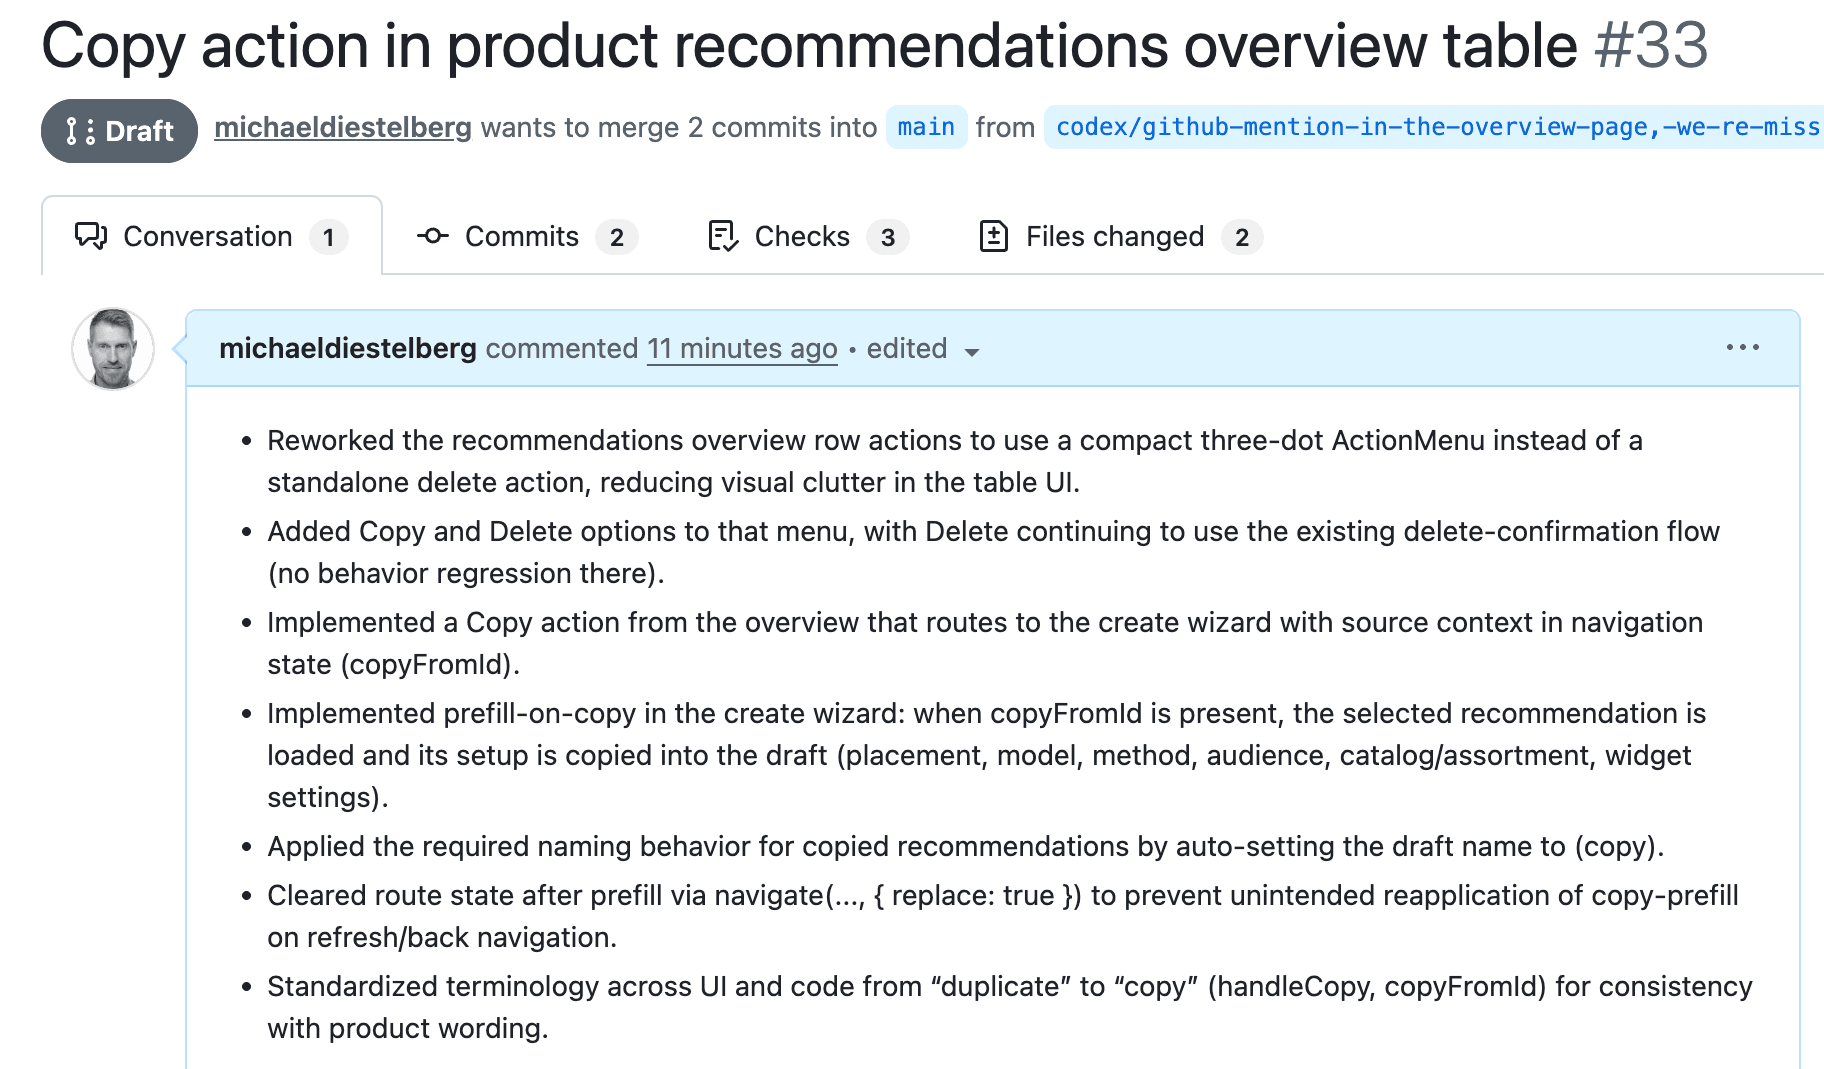This screenshot has width=1824, height=1069.
Task: Open the Checks tab
Action: [802, 236]
